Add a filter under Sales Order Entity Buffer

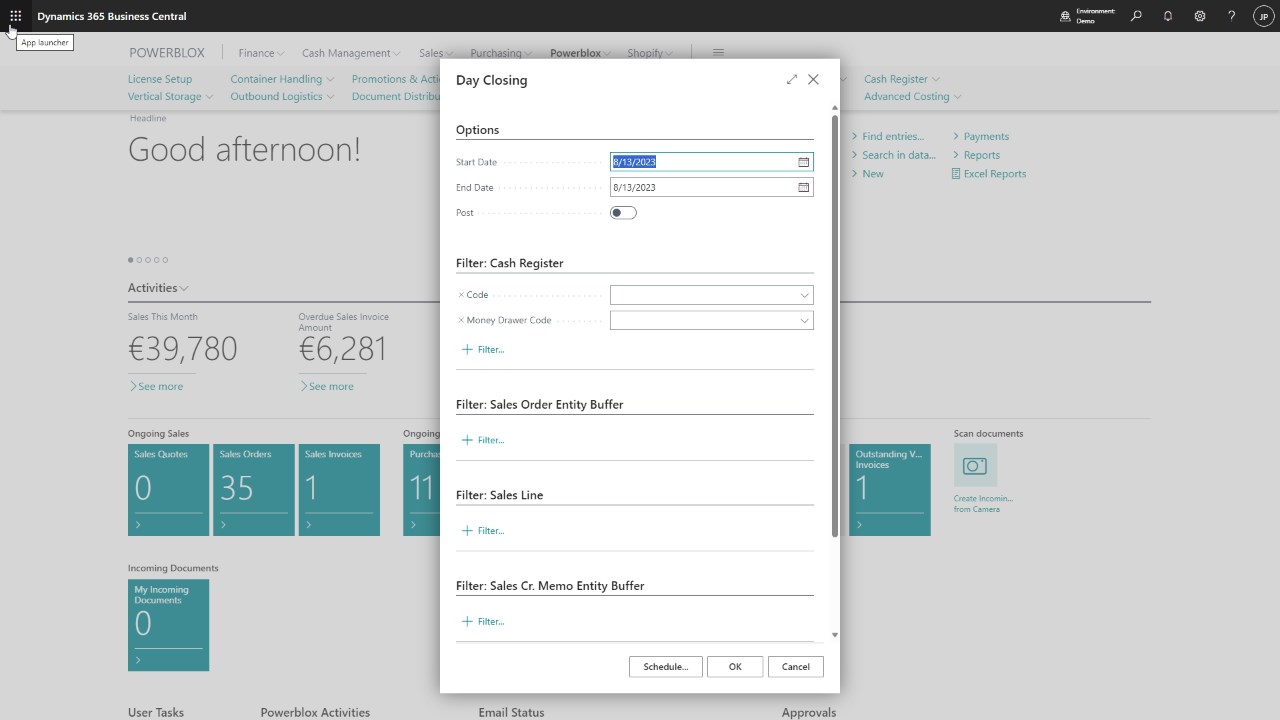point(483,440)
